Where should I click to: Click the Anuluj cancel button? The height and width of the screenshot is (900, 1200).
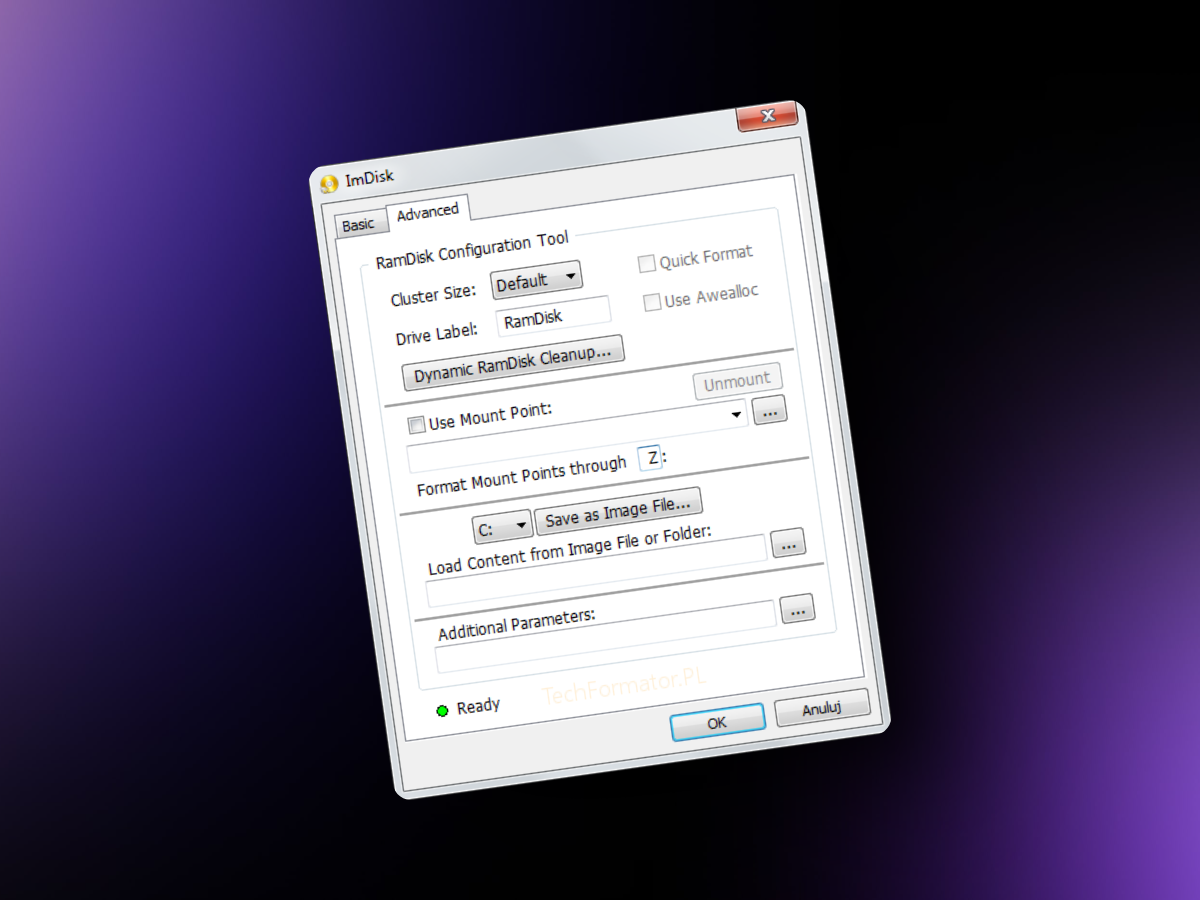pos(822,709)
